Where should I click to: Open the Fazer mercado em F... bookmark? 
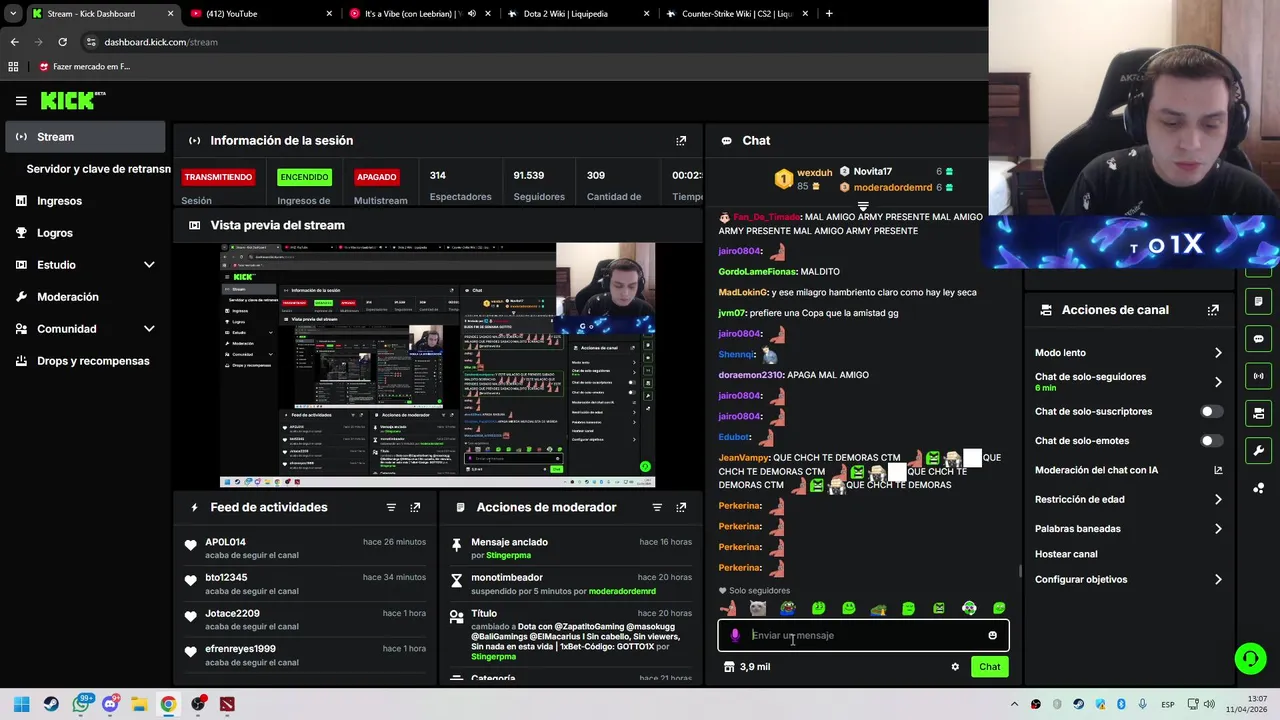click(x=84, y=67)
